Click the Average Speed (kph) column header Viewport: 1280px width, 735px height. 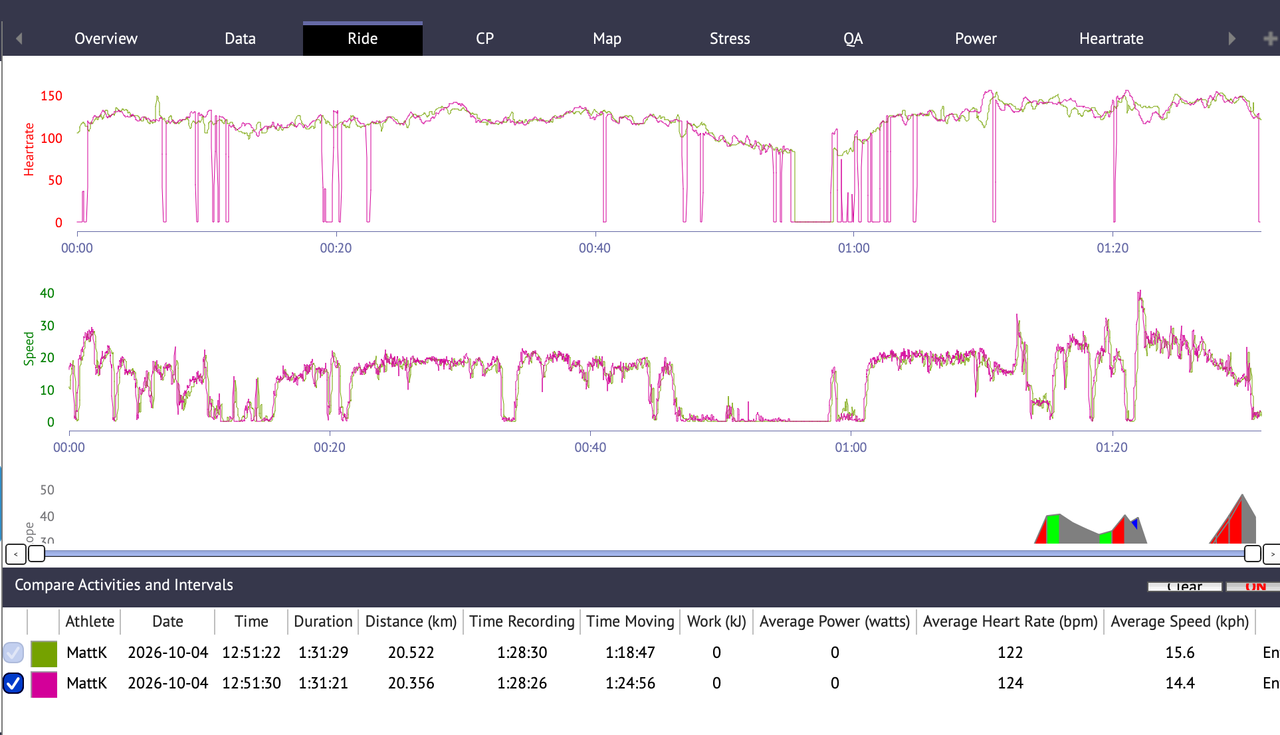[x=1180, y=621]
